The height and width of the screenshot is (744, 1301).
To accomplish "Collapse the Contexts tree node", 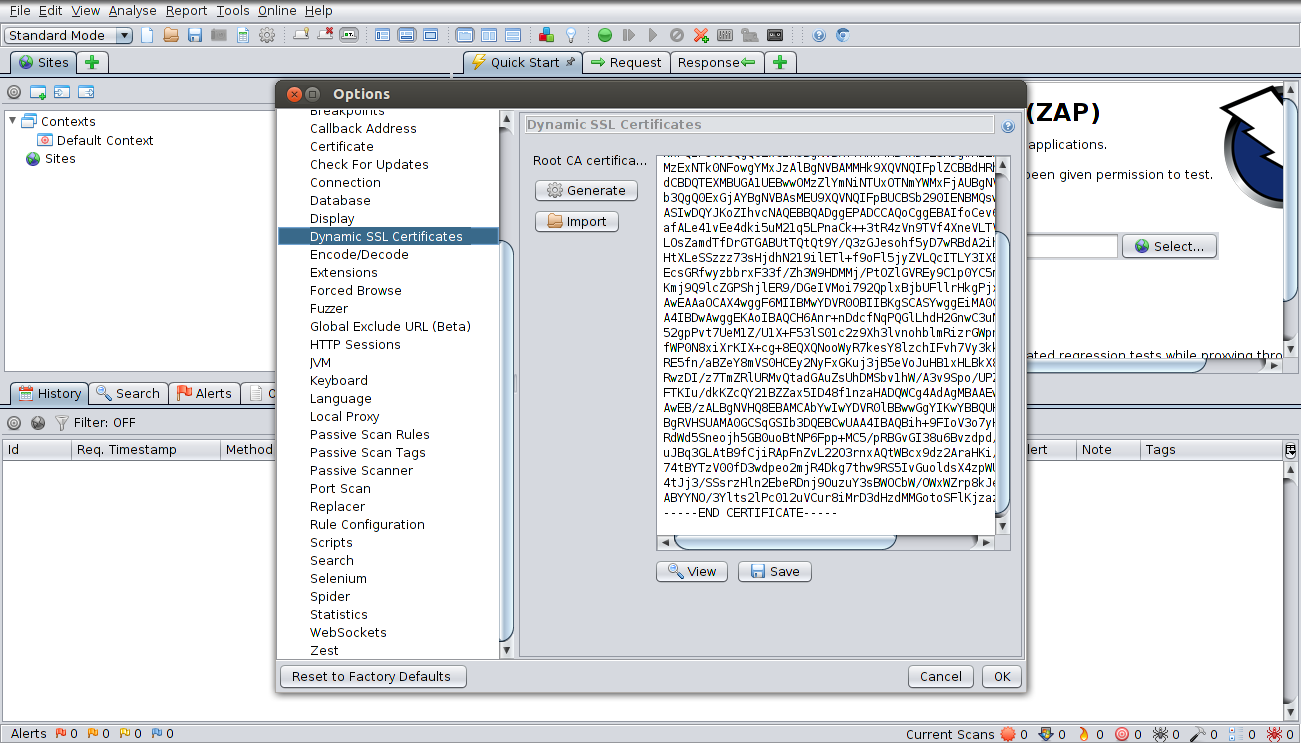I will pos(14,122).
